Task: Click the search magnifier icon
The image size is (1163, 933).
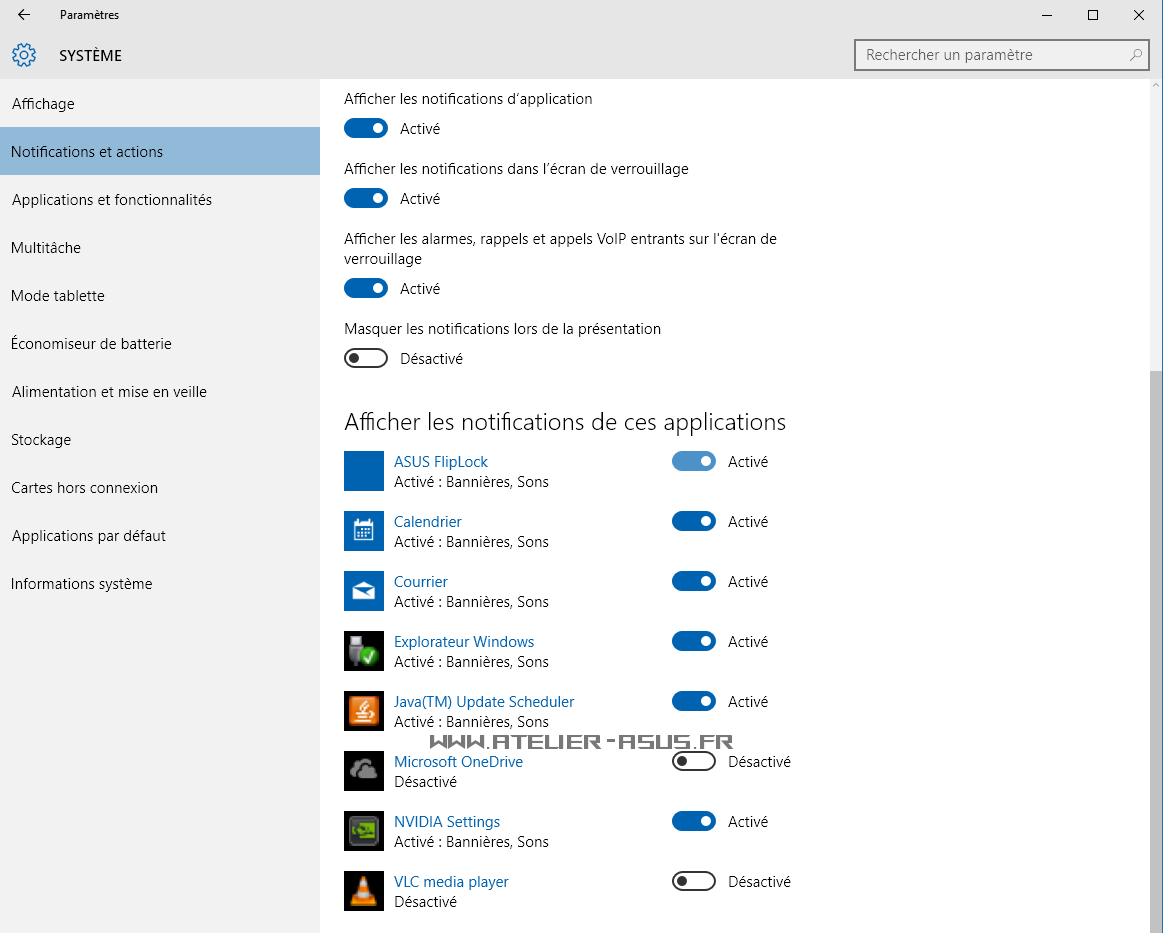Action: pos(1135,55)
